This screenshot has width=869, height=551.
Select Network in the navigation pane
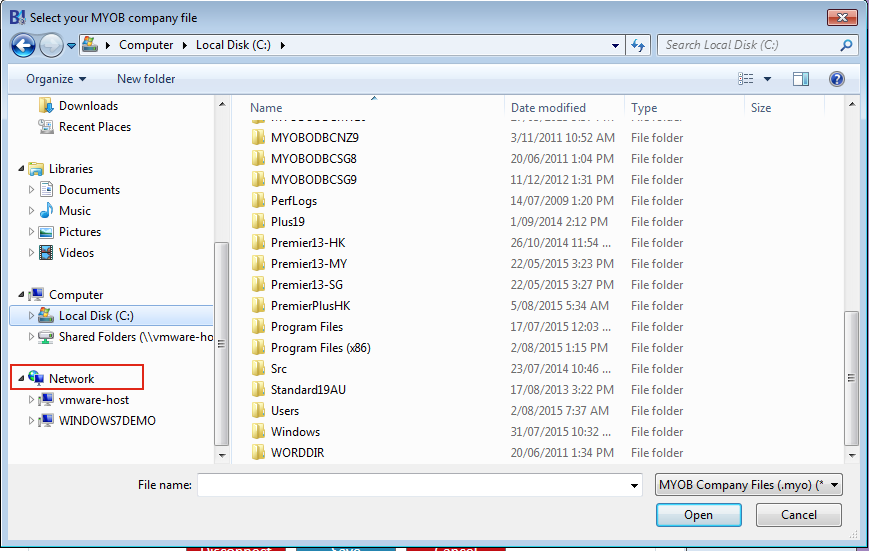click(x=71, y=379)
